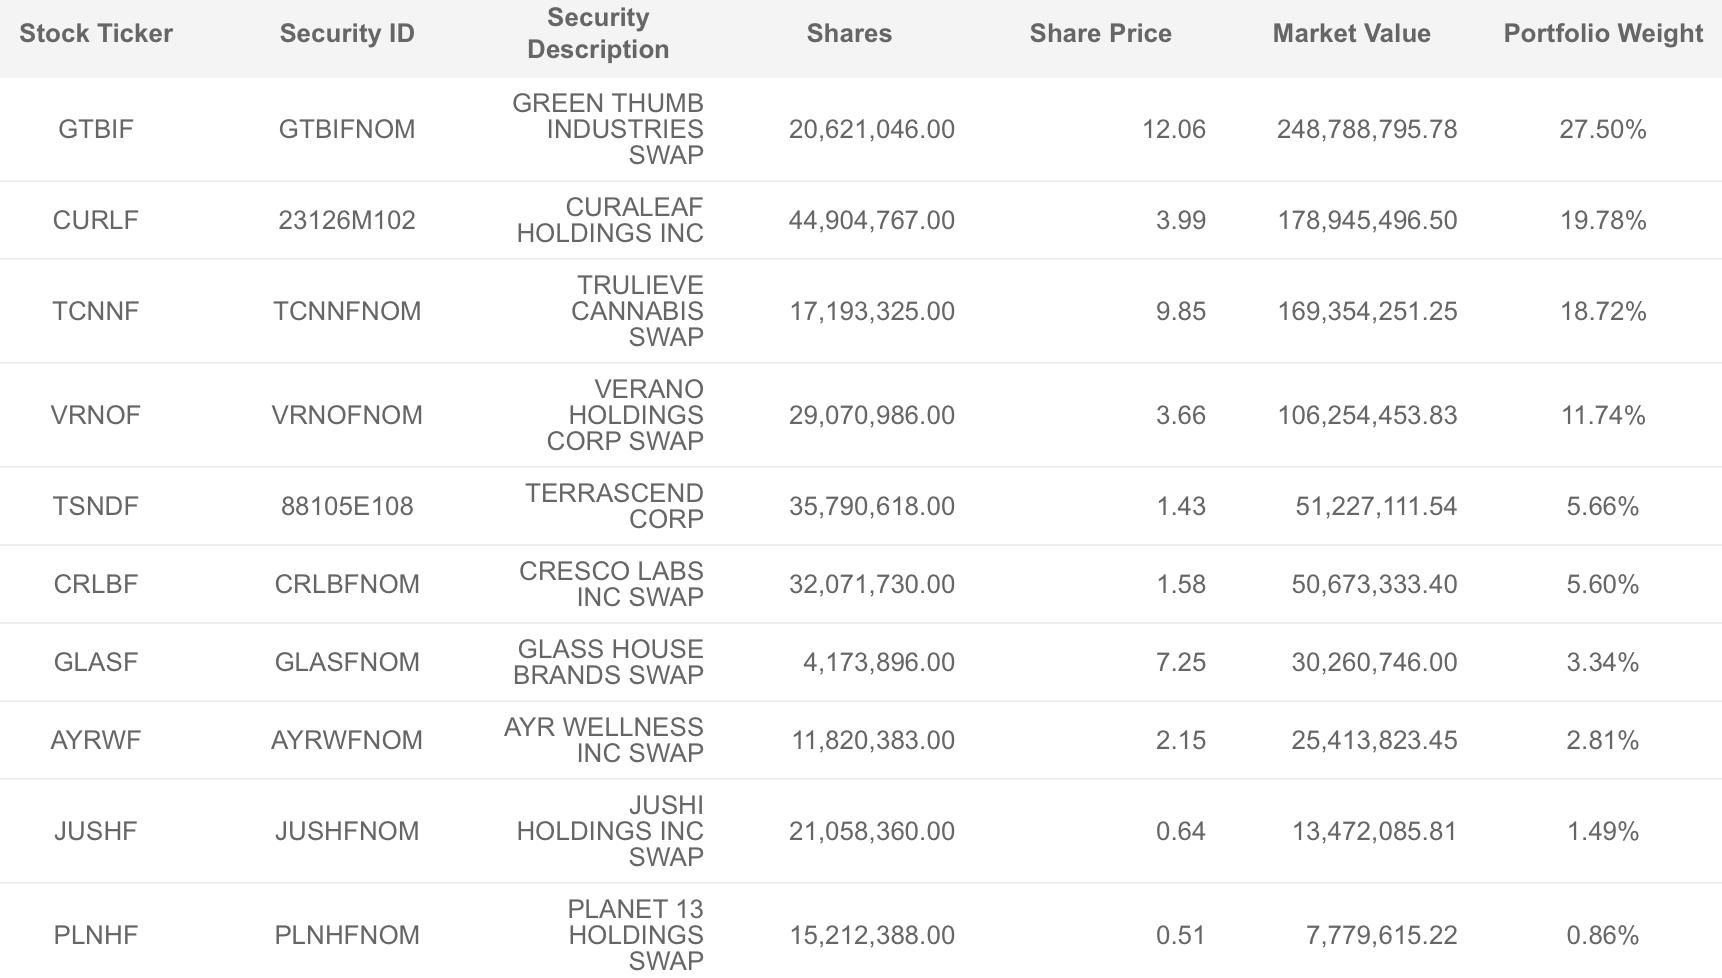Click Ayr Wellness Inc Swap description
The height and width of the screenshot is (978, 1722).
604,740
